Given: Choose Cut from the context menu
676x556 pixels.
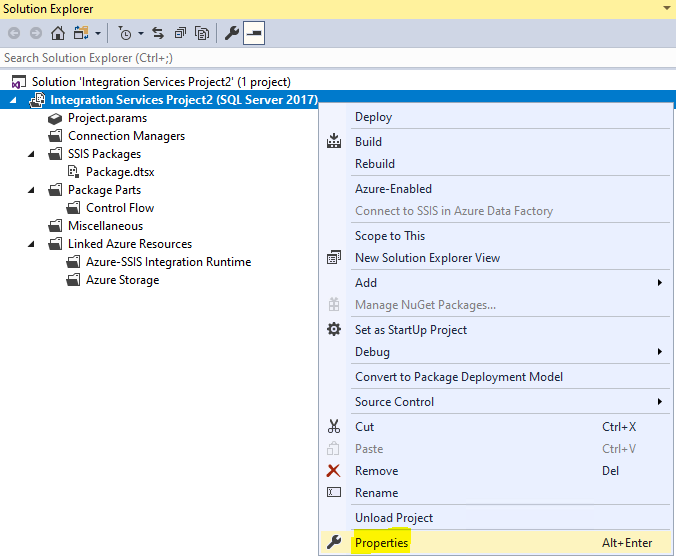Looking at the screenshot, I should [x=494, y=427].
